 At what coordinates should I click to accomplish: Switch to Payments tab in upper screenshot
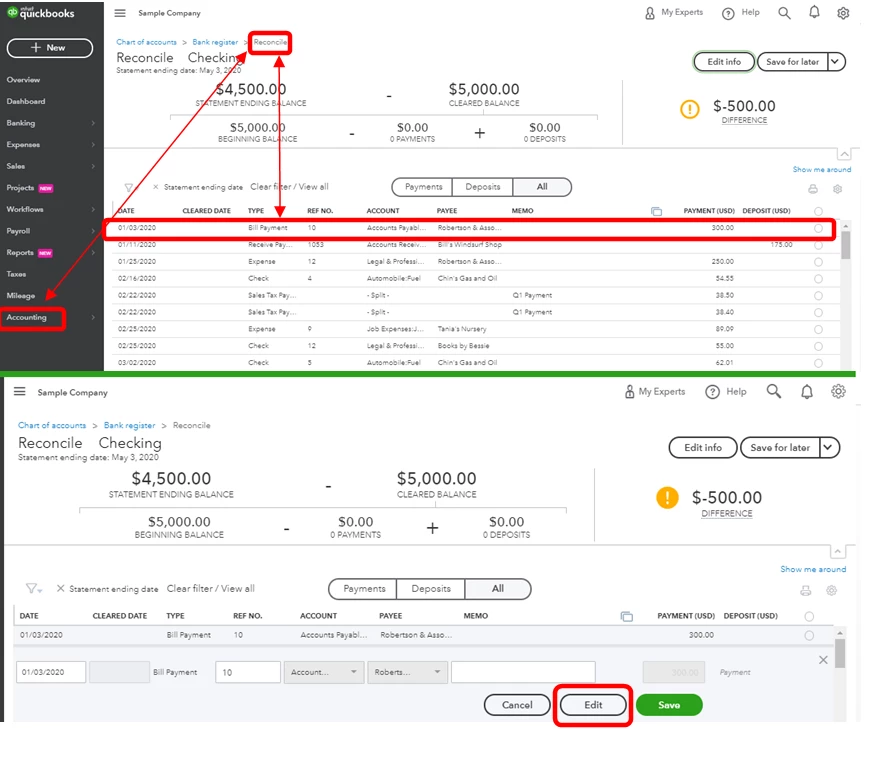(423, 187)
